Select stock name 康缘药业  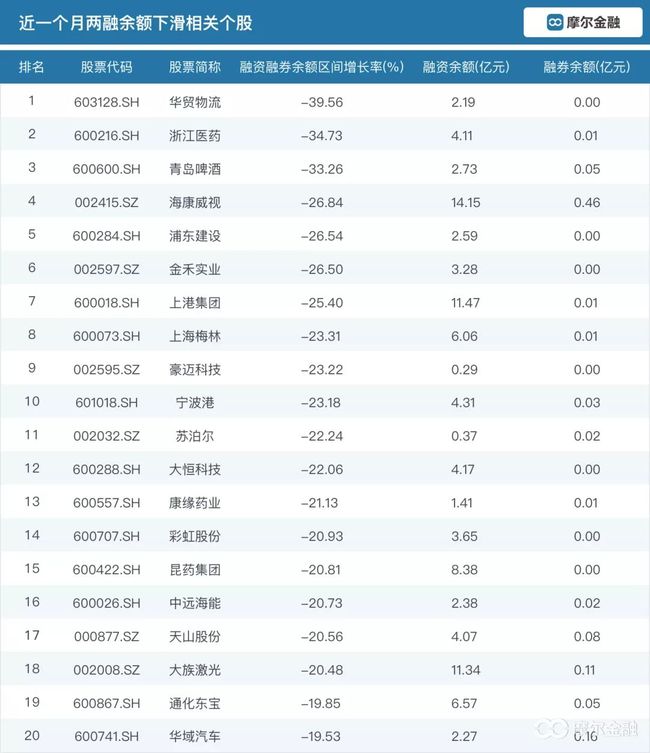click(195, 503)
